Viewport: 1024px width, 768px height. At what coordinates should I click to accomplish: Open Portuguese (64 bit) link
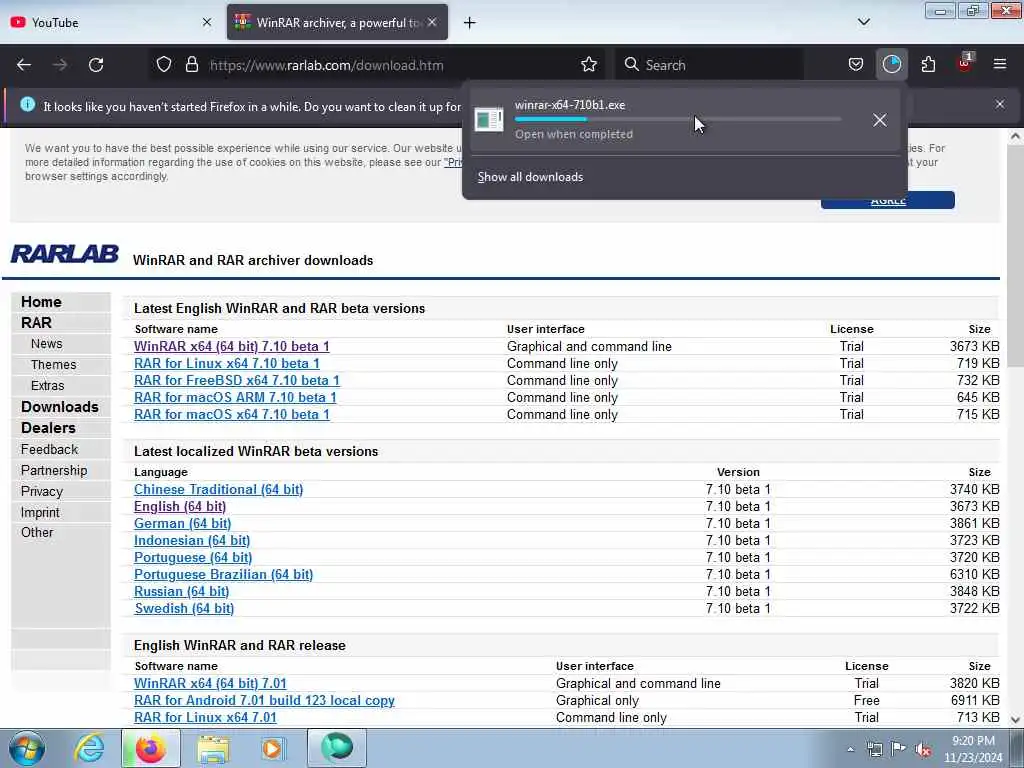(x=193, y=557)
